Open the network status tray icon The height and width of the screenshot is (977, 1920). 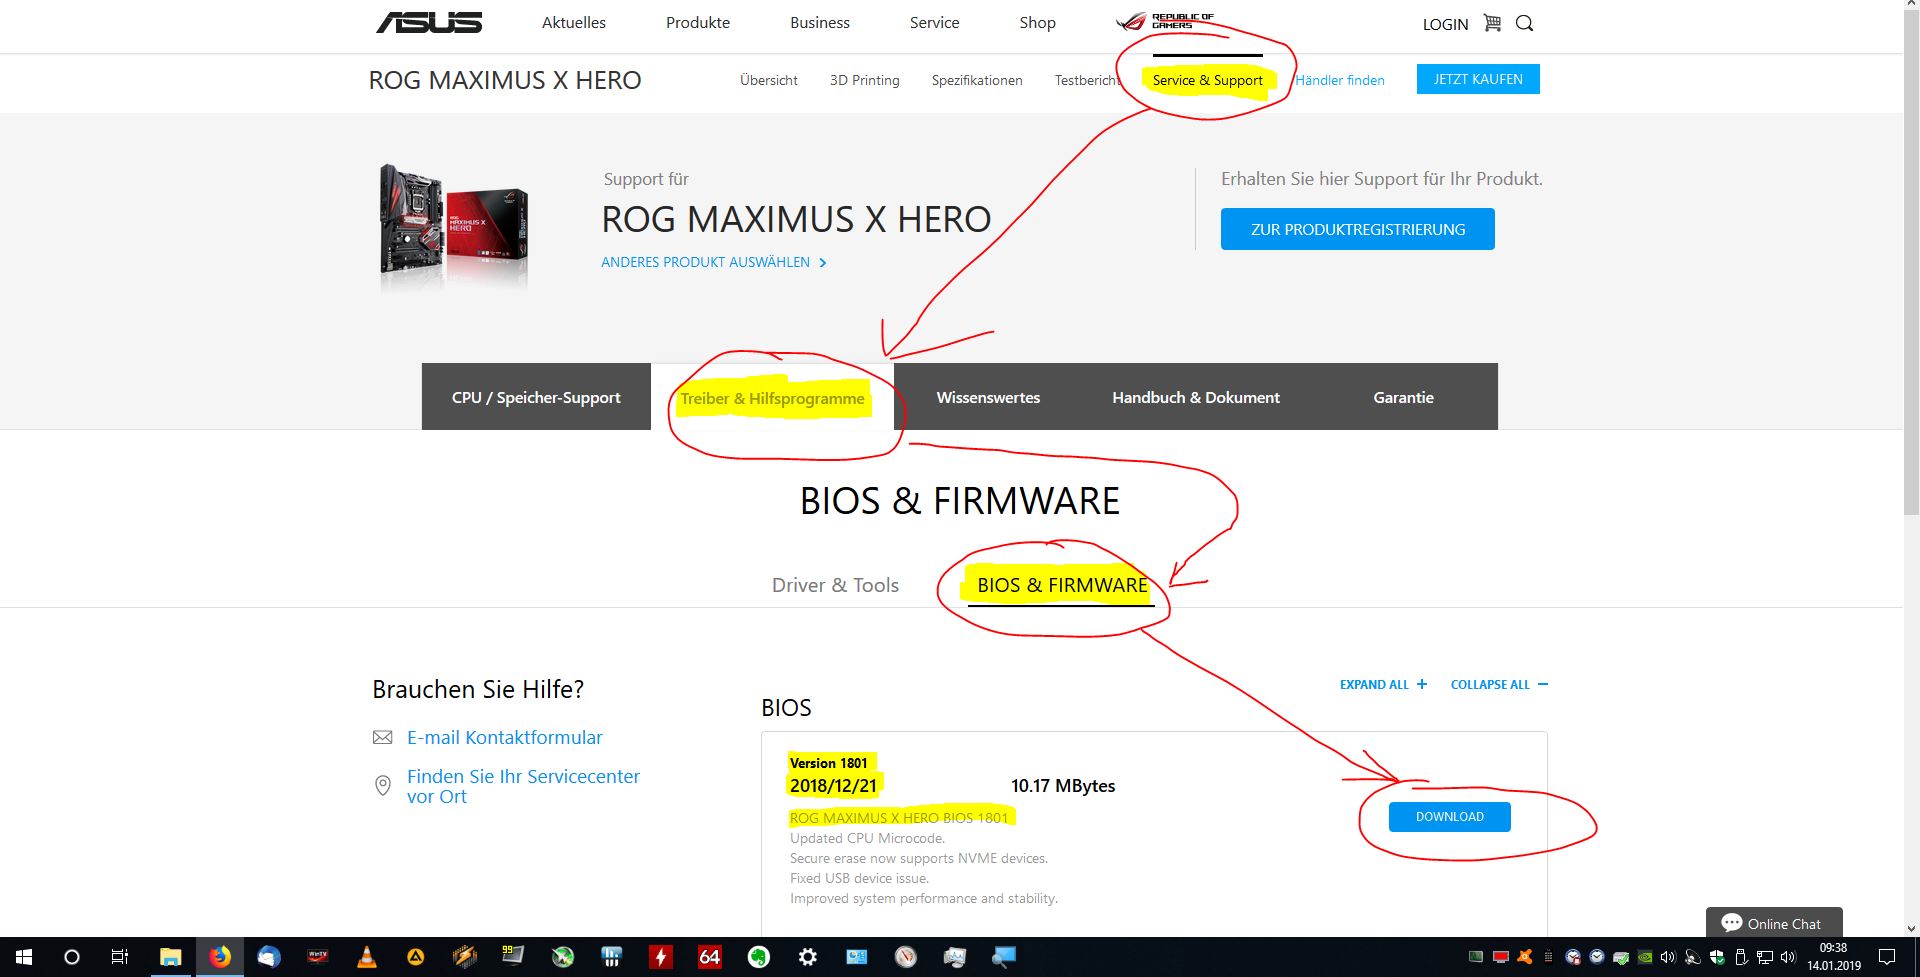pos(1764,957)
